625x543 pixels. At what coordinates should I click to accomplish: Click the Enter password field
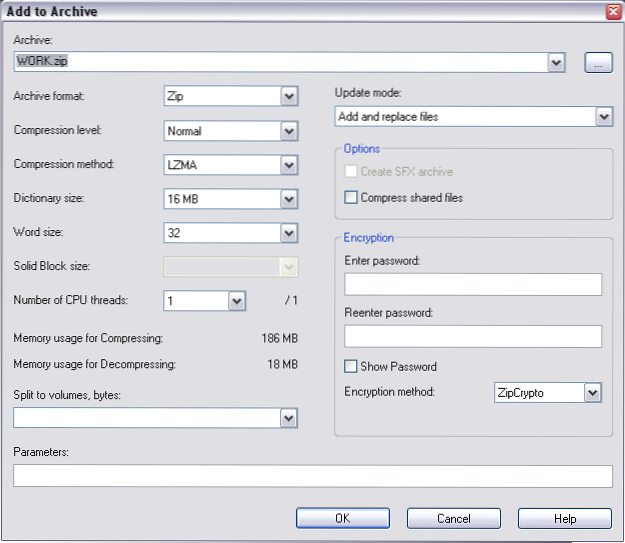(x=473, y=286)
